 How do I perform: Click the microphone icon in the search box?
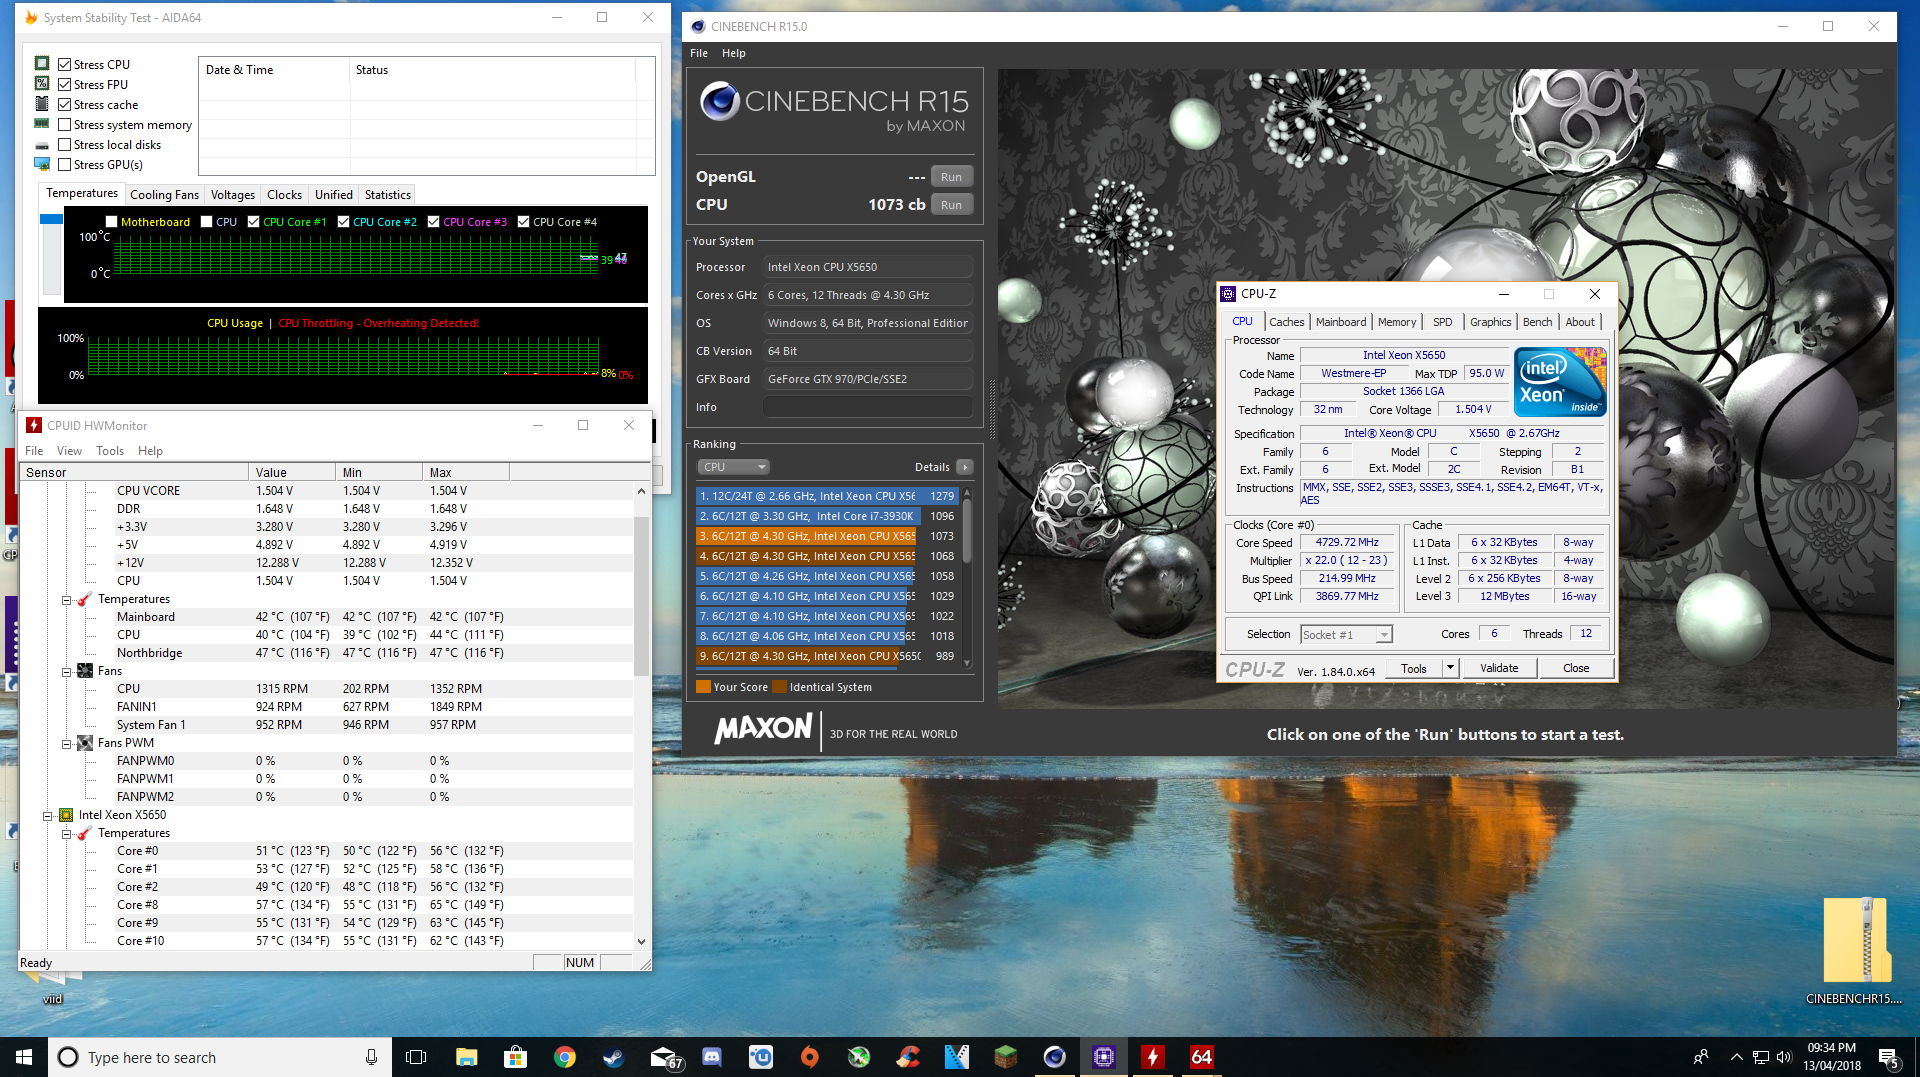pos(371,1057)
